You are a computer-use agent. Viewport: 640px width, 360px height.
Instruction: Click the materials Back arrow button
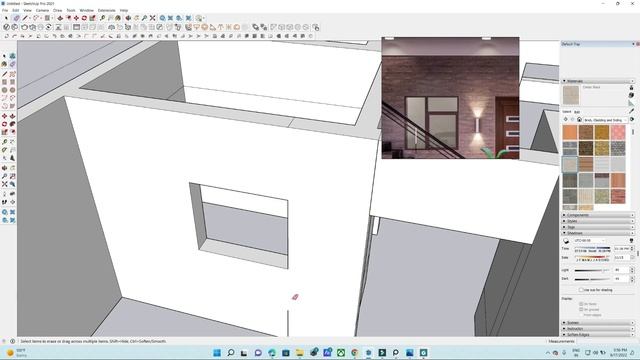pos(566,120)
